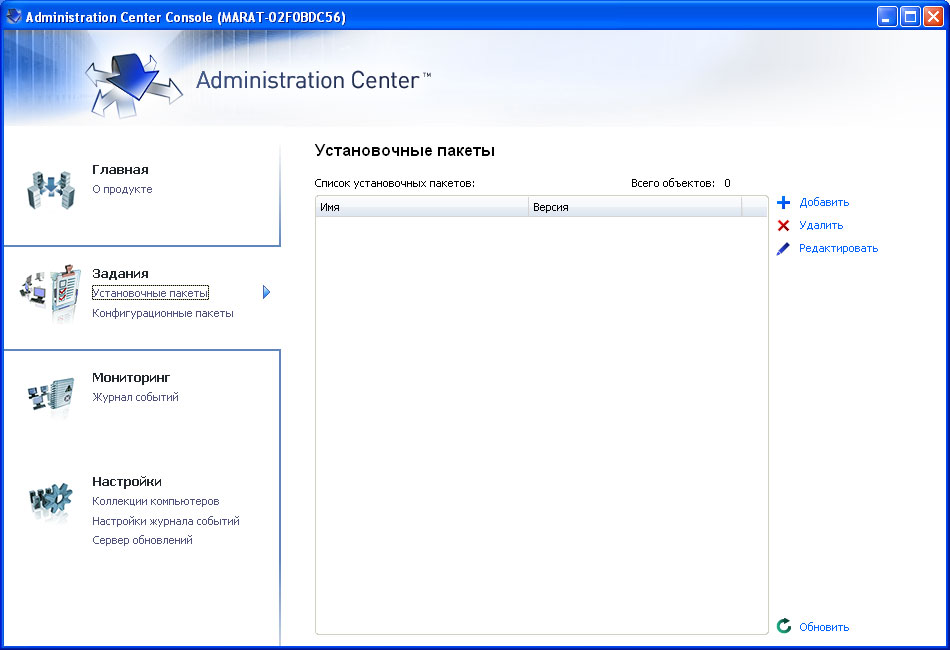Open Коллекции компьютеров settings
The height and width of the screenshot is (650, 950).
point(155,502)
